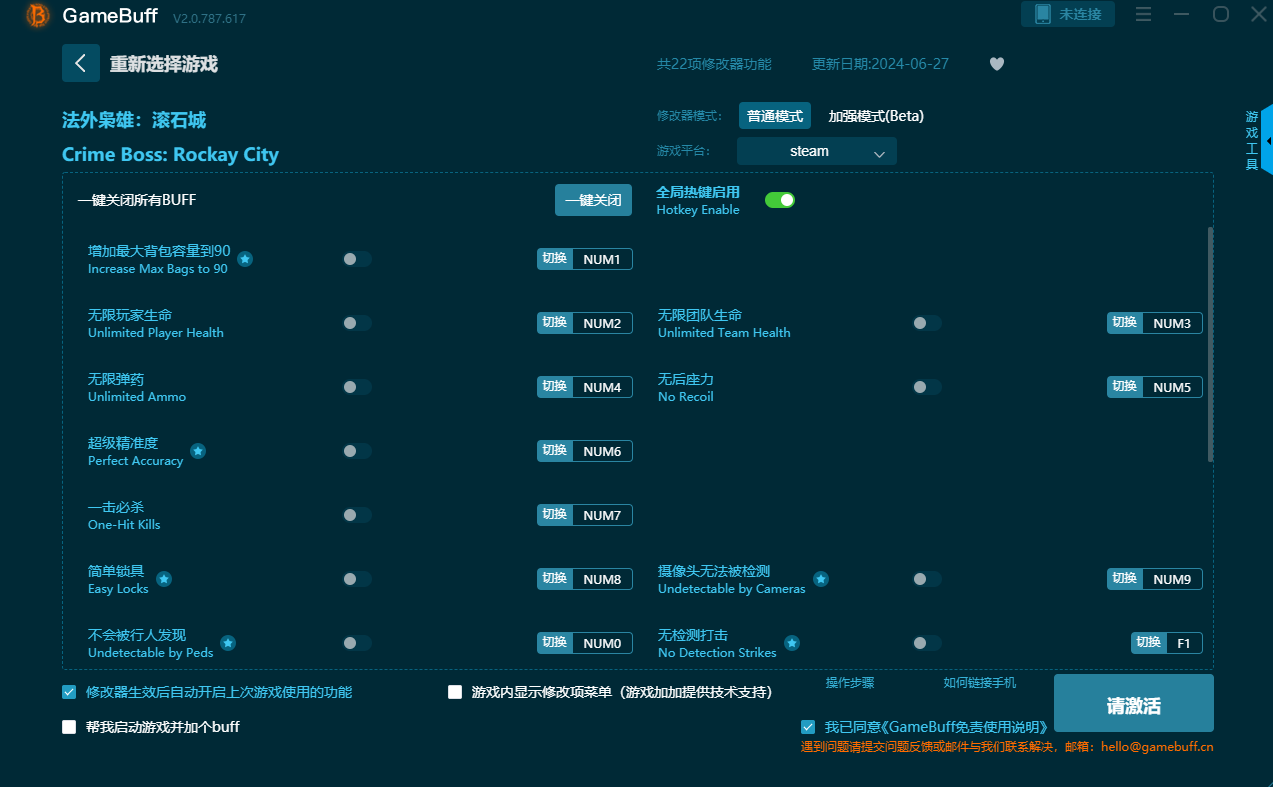Screen dimensions: 1273x787
Task: Click star icon beside Easy Locks
Action: coord(164,579)
